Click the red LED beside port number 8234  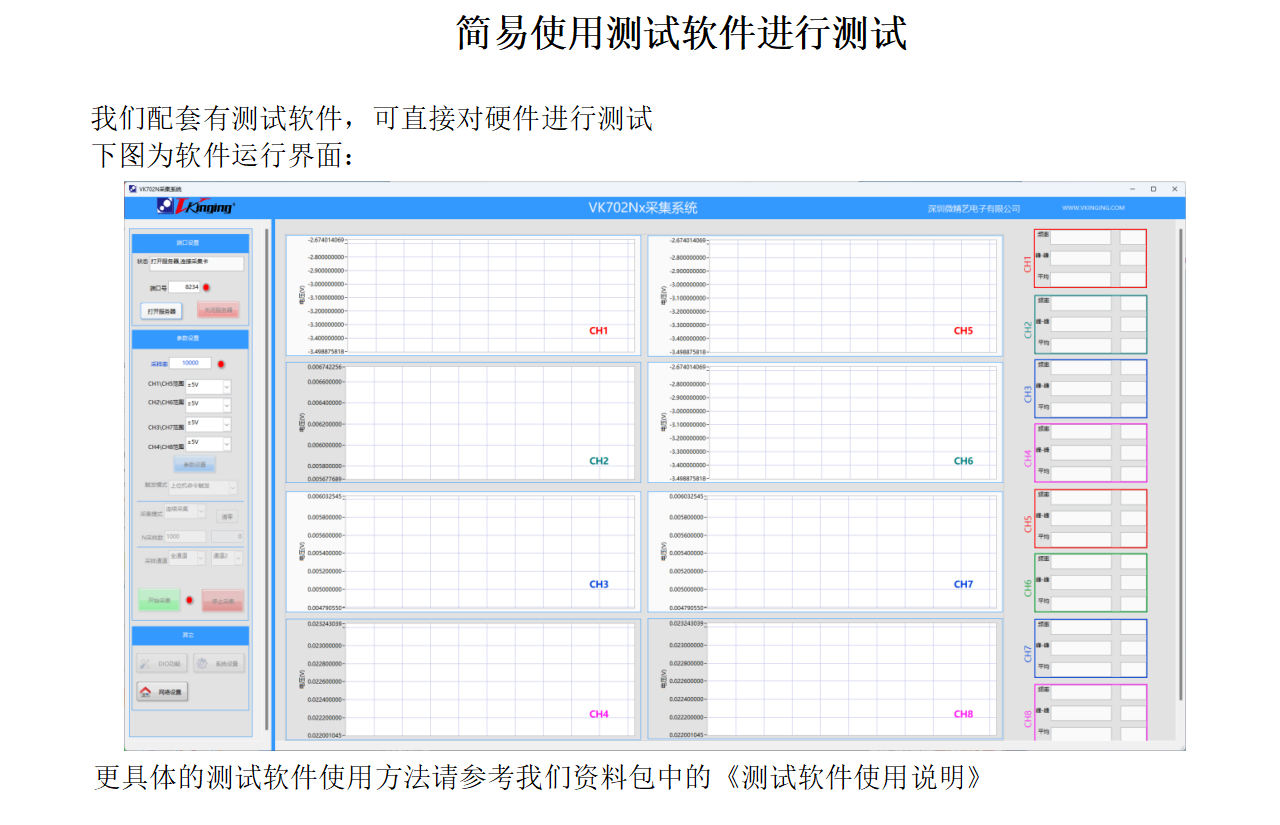(x=206, y=287)
